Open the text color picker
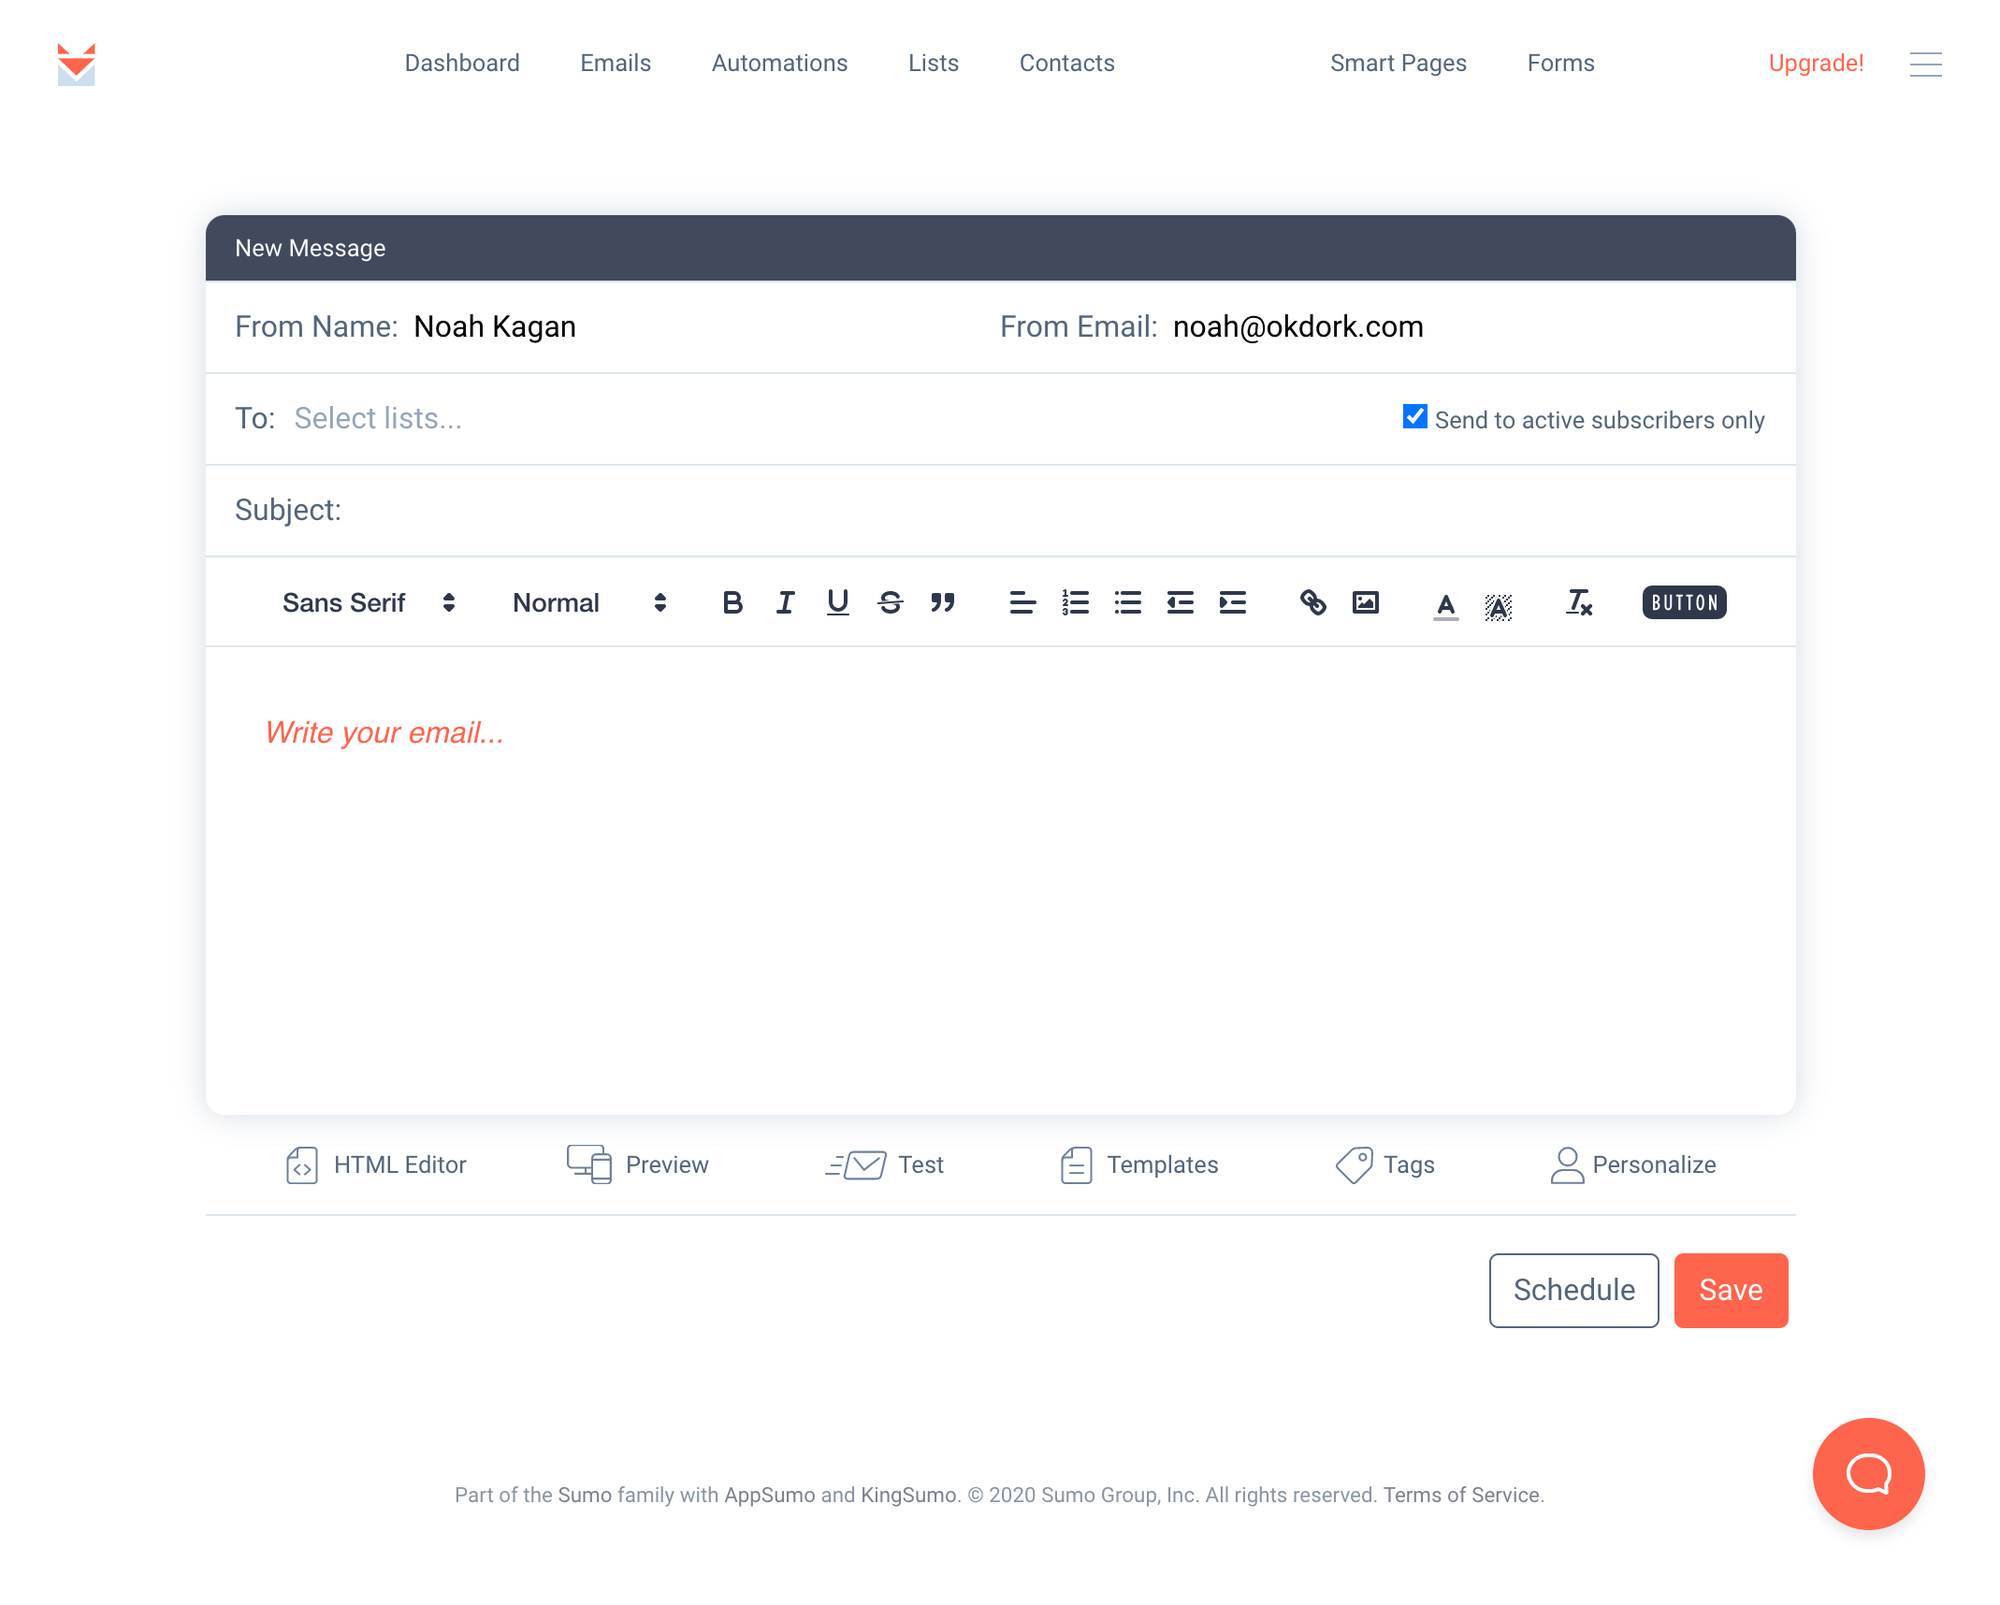The image size is (2000, 1605). pos(1445,605)
